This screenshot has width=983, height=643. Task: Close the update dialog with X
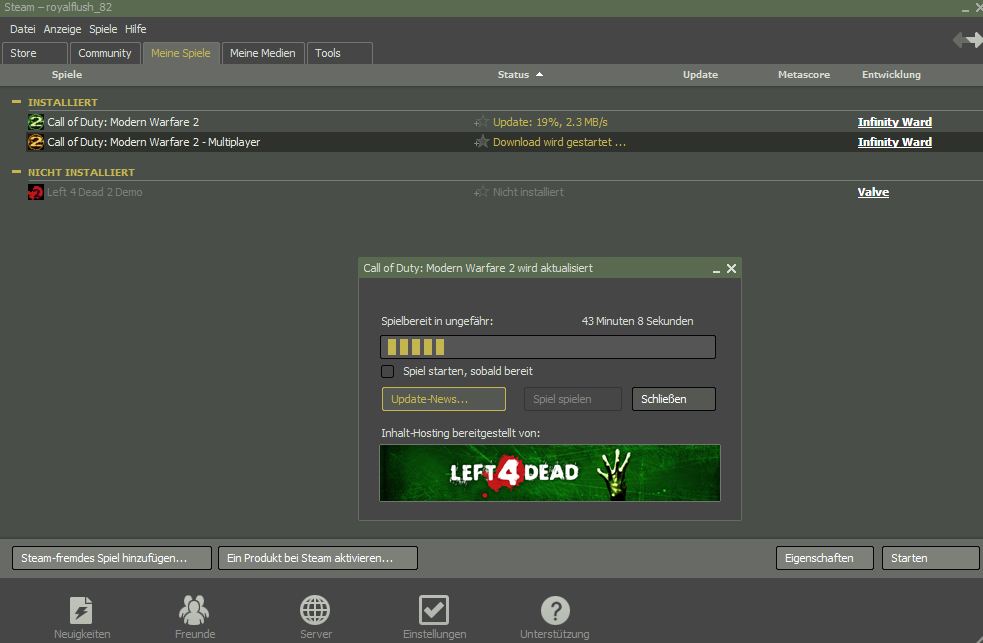[731, 268]
